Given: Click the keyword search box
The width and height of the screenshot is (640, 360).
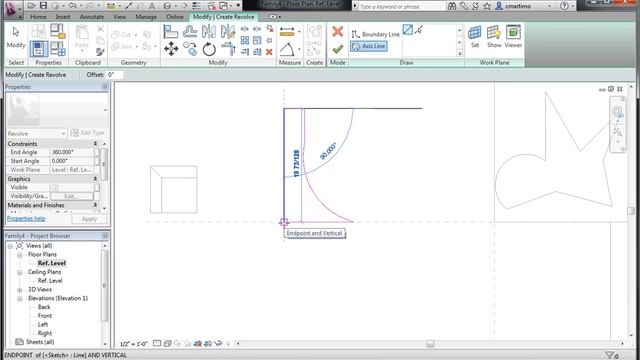Looking at the screenshot, I should point(402,6).
